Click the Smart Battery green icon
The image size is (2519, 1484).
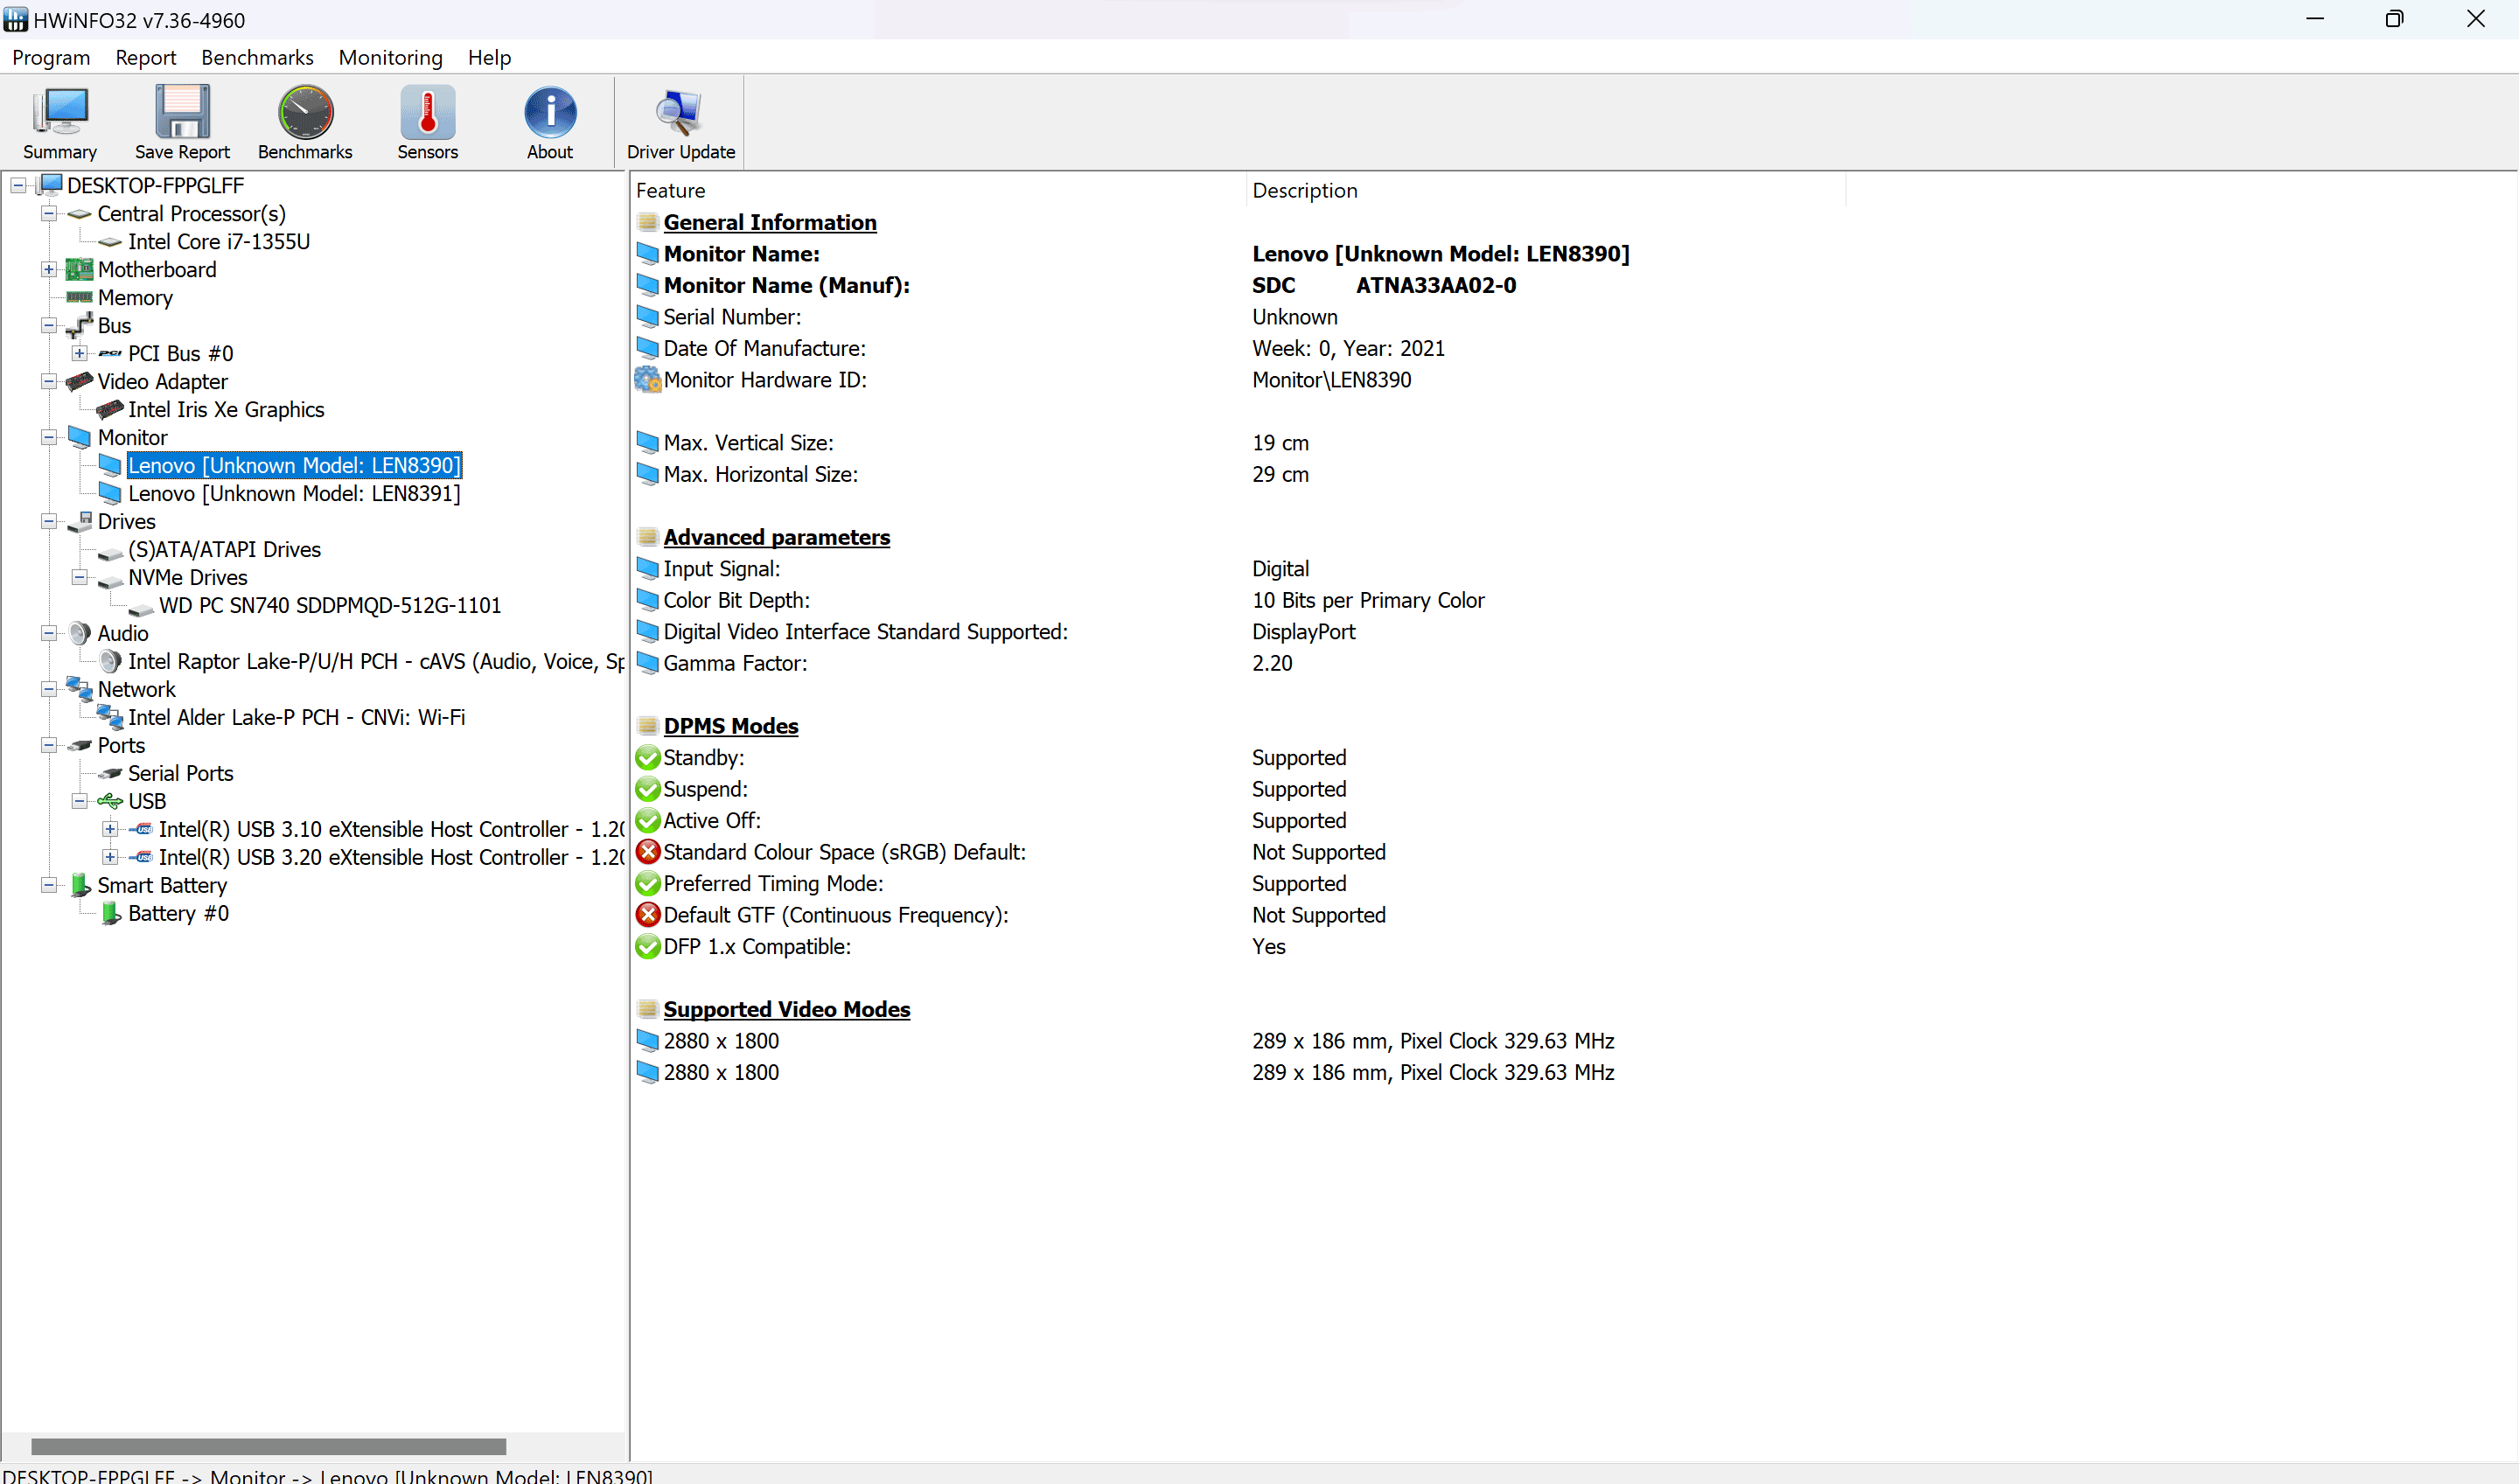80,885
